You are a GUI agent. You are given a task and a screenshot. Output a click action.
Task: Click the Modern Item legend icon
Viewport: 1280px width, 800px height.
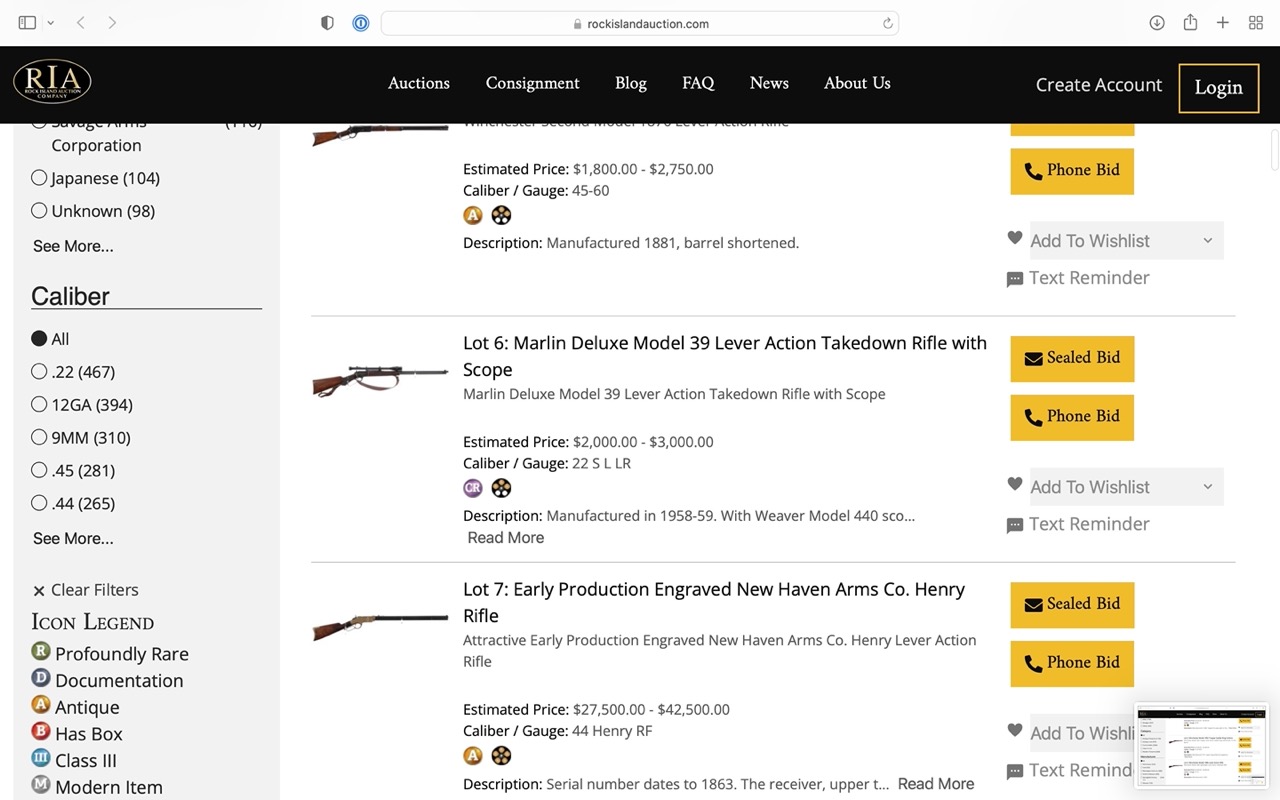(41, 785)
